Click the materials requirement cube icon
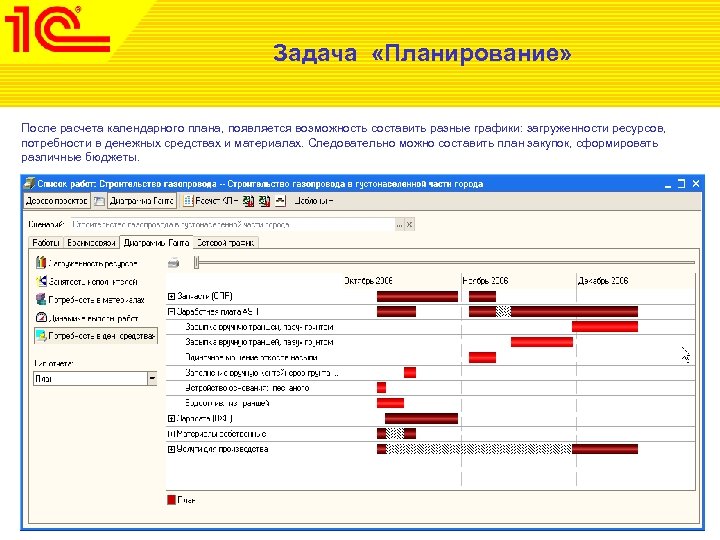 (x=41, y=299)
